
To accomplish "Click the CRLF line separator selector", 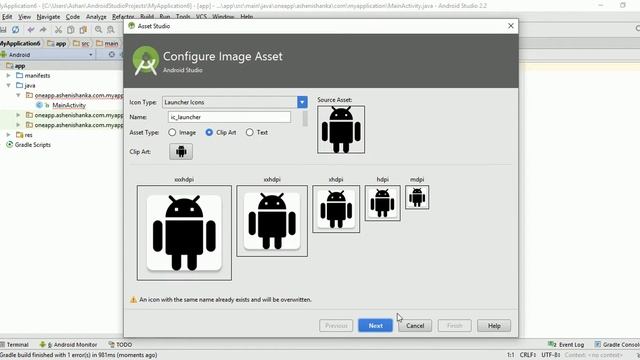I will (527, 355).
